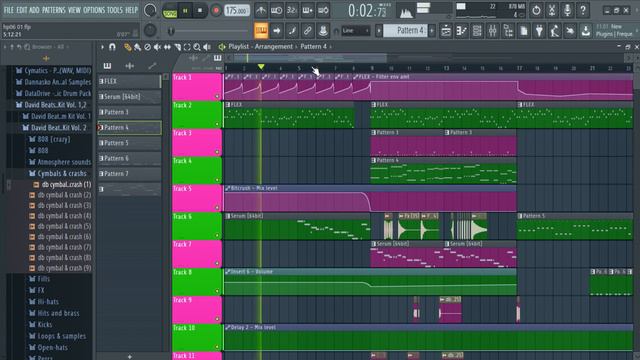
Task: Select the Slip tool
Action: 167,47
